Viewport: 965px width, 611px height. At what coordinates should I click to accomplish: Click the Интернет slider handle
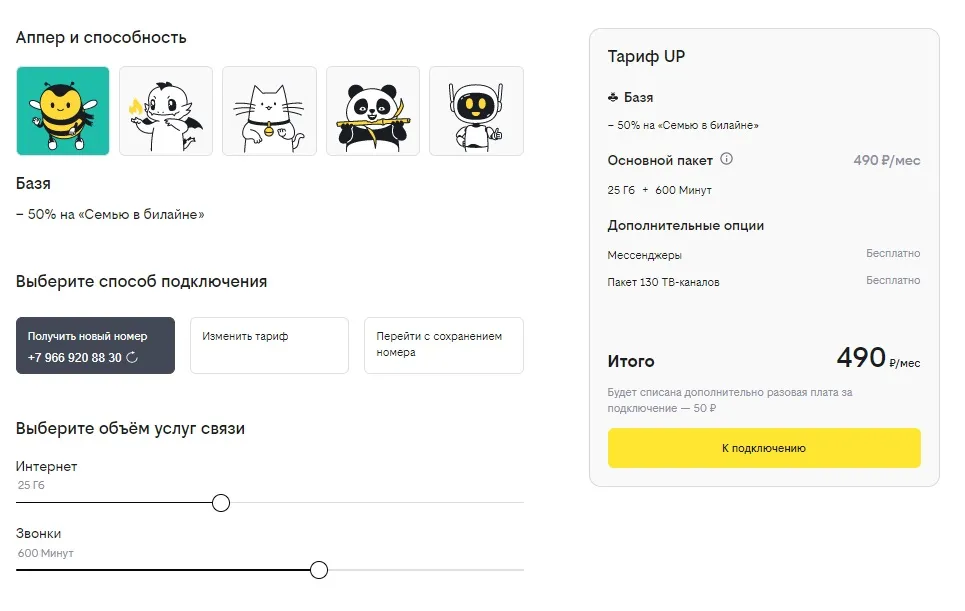click(x=221, y=502)
